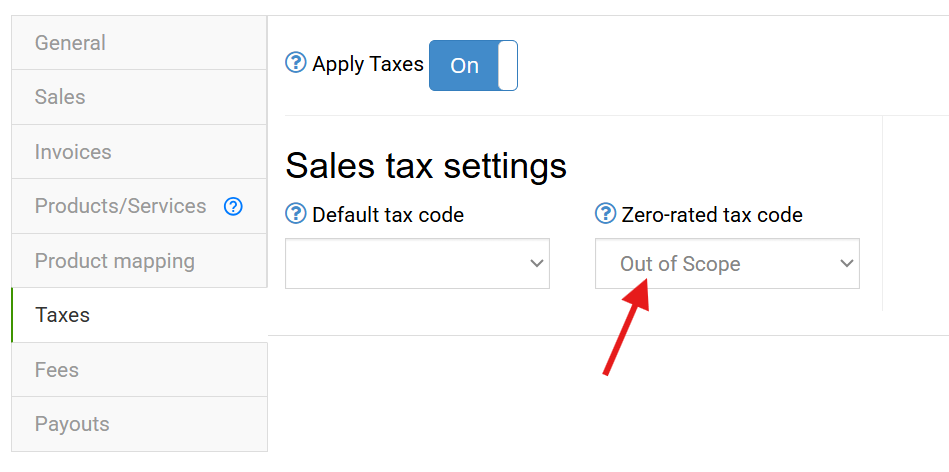Viewport: 949px width, 472px height.
Task: Click help icon next to Products/Services
Action: tap(233, 207)
